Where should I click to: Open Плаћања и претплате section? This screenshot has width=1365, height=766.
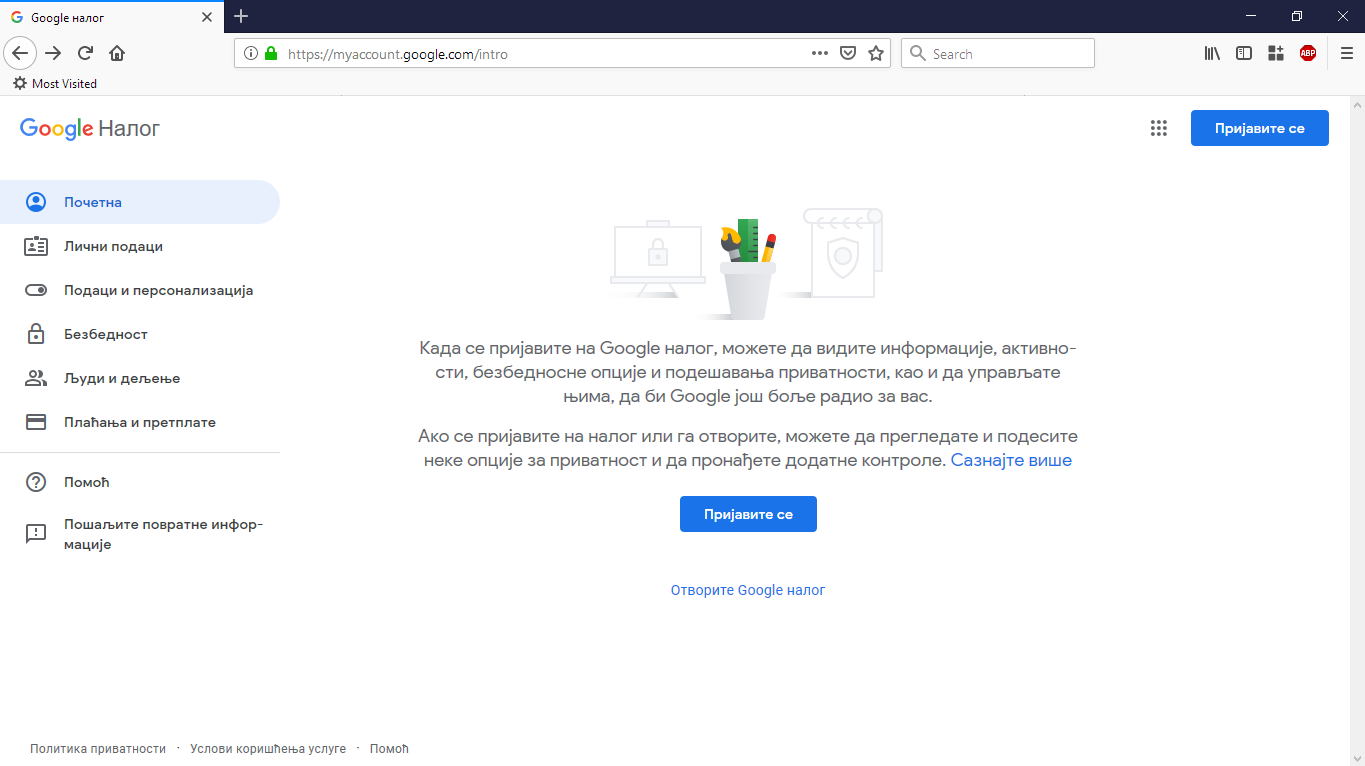(139, 422)
